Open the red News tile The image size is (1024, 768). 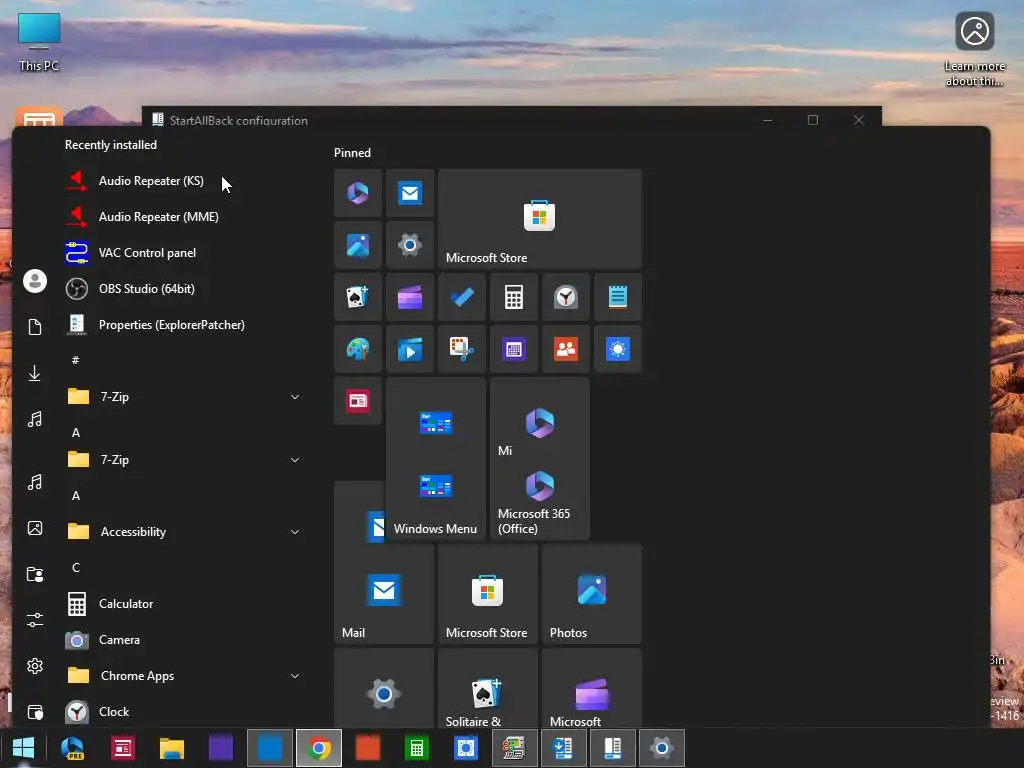tap(358, 400)
